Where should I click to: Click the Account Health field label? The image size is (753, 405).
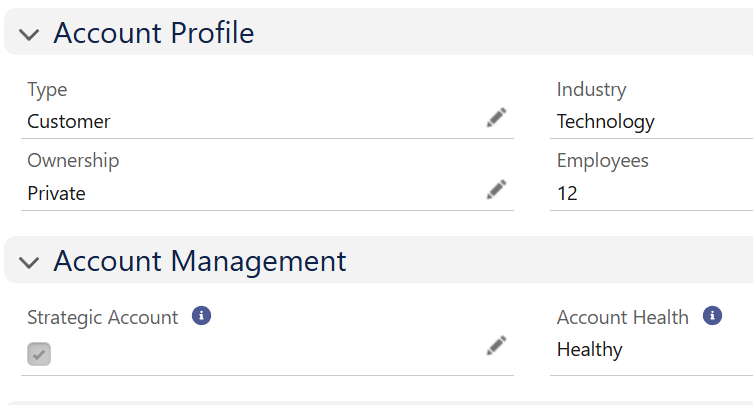pyautogui.click(x=622, y=318)
